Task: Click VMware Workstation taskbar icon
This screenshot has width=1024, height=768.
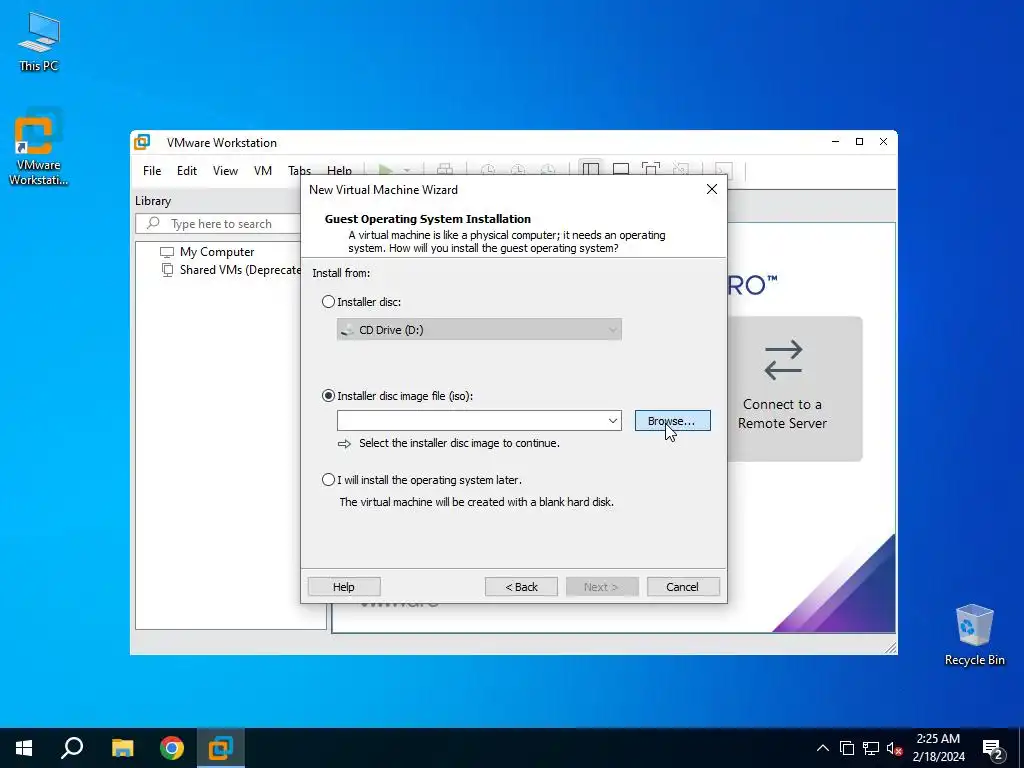Action: pos(221,748)
